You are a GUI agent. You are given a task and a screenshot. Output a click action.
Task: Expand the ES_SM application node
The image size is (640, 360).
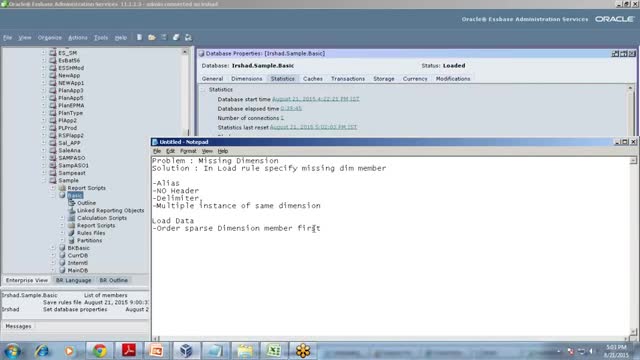point(44,53)
